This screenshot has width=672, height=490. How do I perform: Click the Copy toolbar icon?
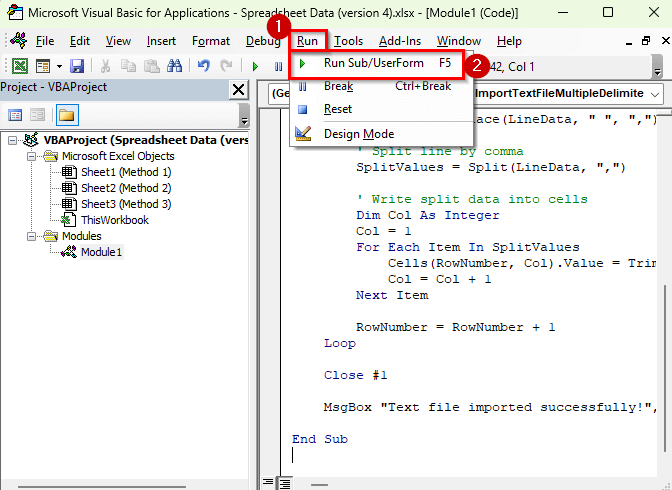coord(128,66)
